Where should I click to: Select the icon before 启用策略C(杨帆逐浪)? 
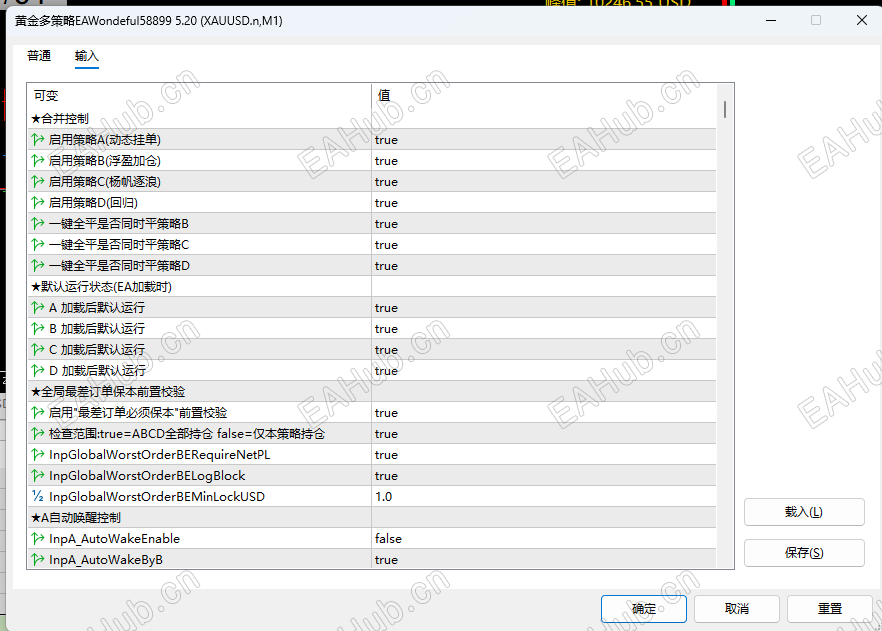[x=38, y=182]
